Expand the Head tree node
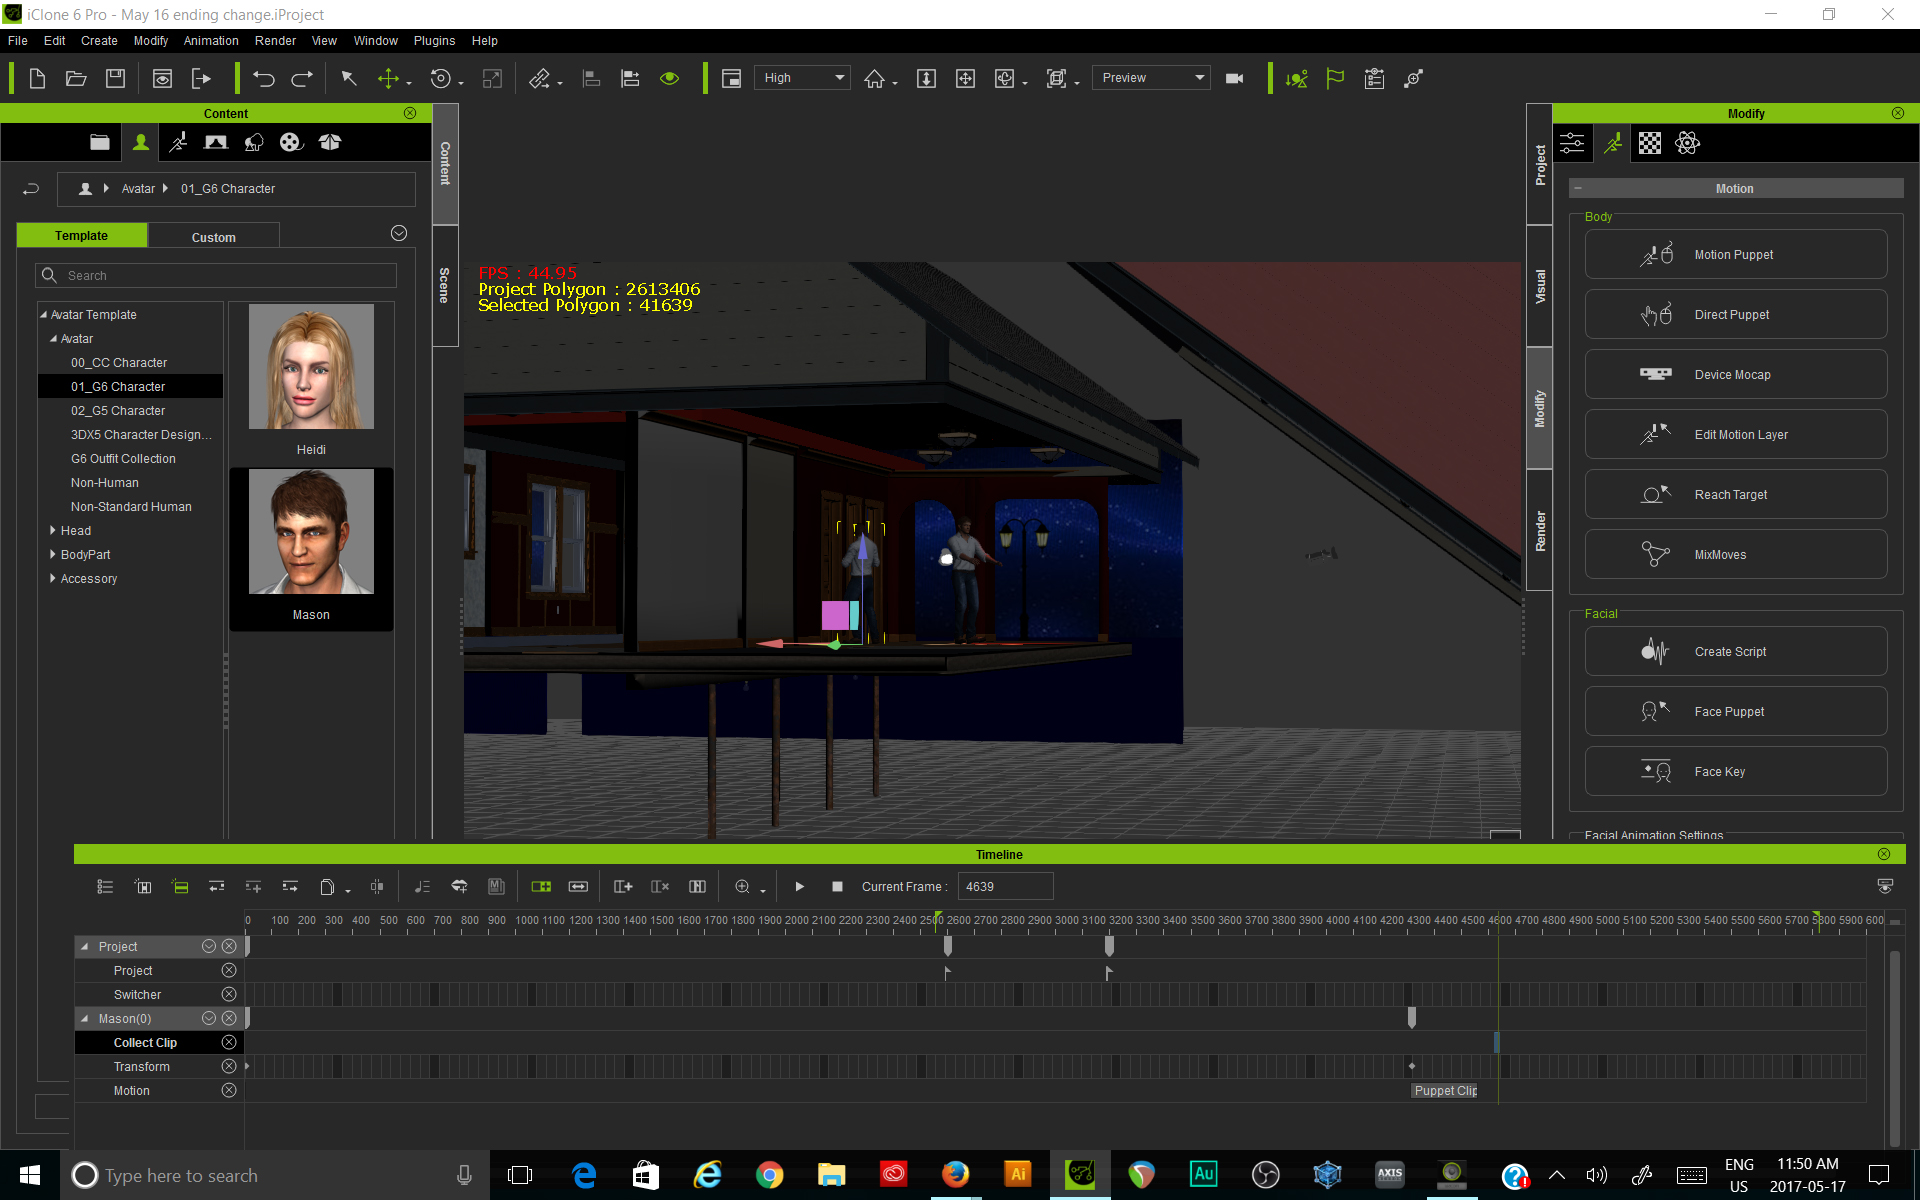1920x1200 pixels. (53, 530)
